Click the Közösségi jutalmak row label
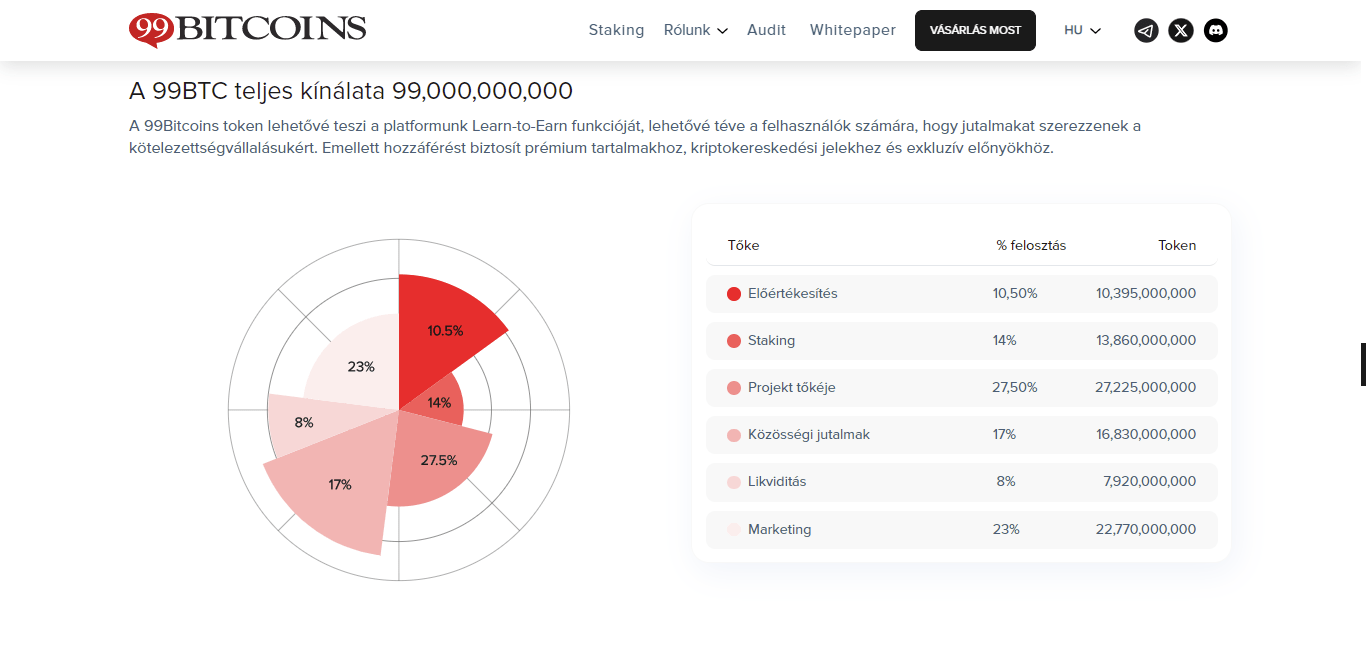1366x657 pixels. click(809, 435)
